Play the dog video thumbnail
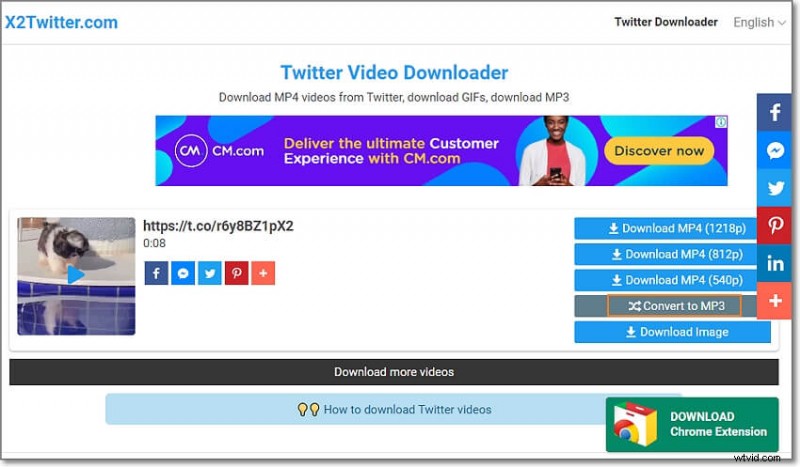800x467 pixels. point(76,276)
